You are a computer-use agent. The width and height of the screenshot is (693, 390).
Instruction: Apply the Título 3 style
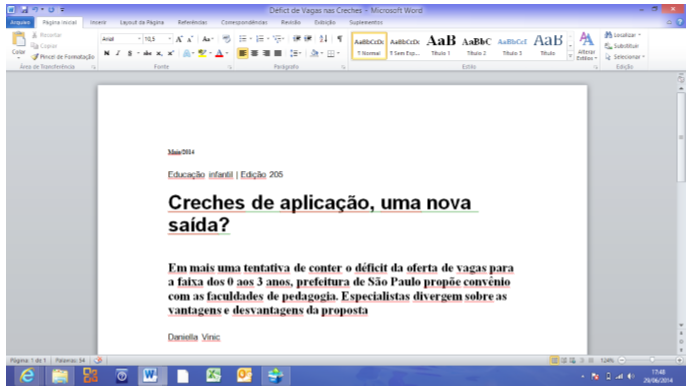(x=512, y=45)
